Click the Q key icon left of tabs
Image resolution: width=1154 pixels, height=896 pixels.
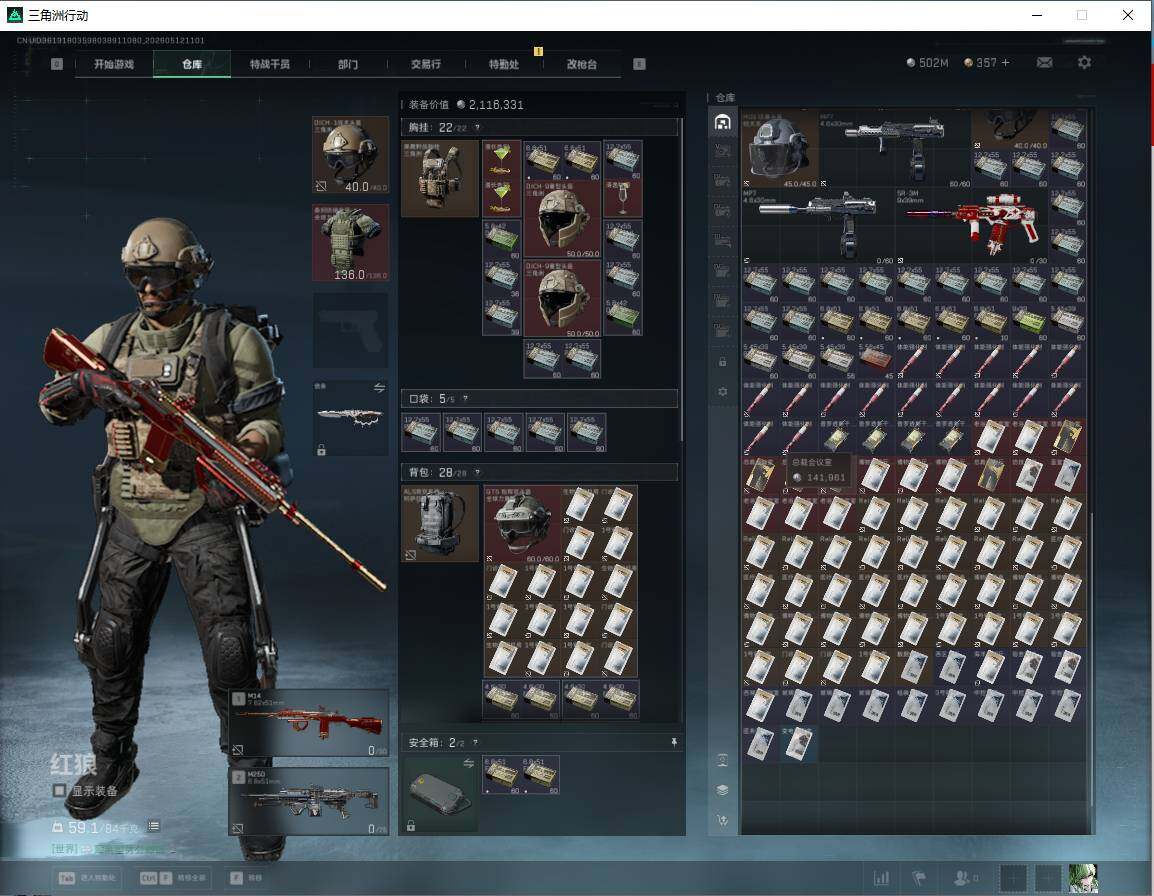coord(57,64)
